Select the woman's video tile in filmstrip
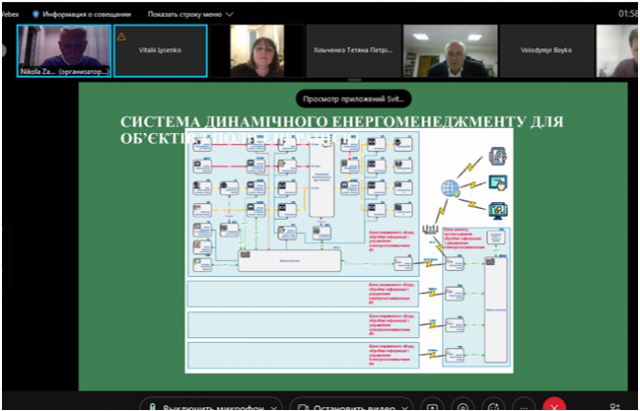Image resolution: width=640 pixels, height=411 pixels. coord(257,51)
